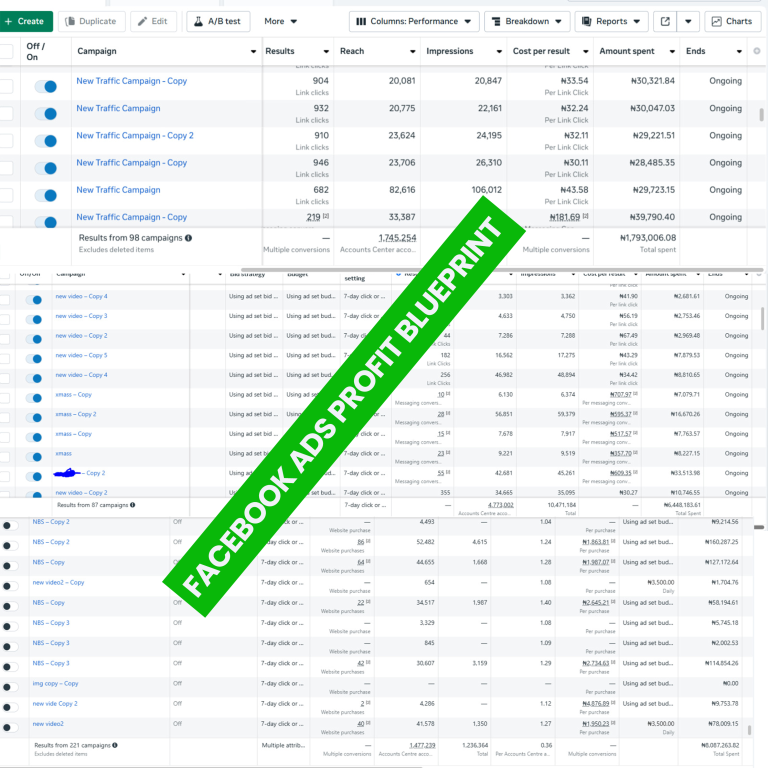Screen dimensions: 768x768
Task: Turn on new vide Copy 2 campaign
Action: [10, 707]
